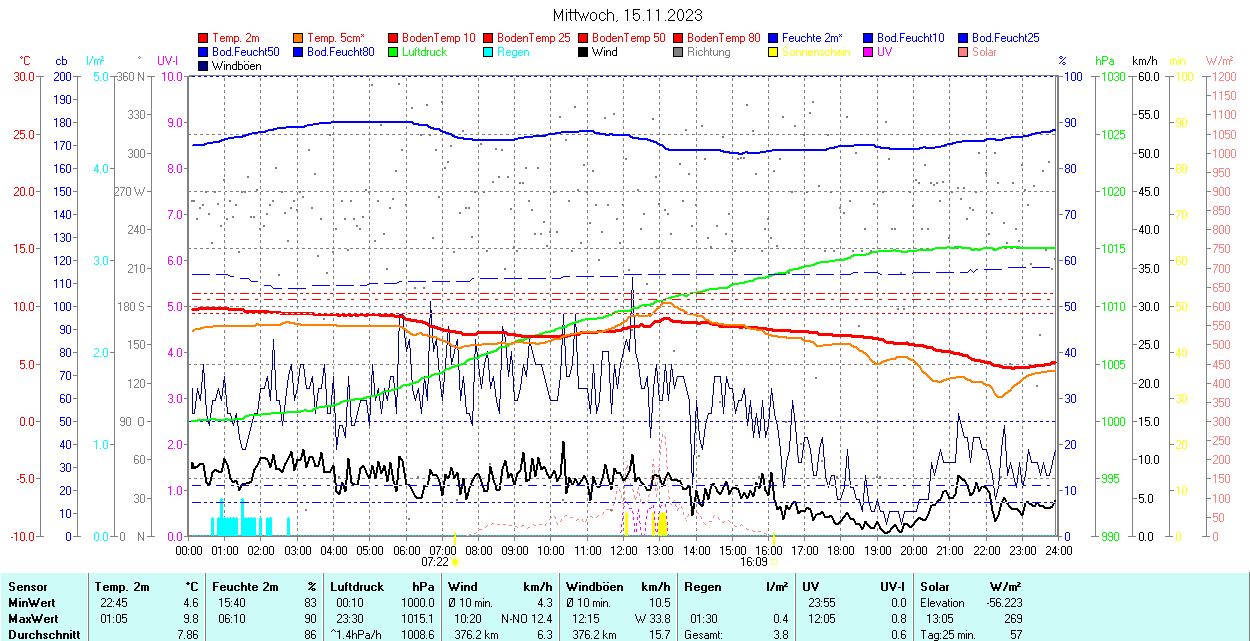Click the Mittwoch, 15.11.2023 chart title
The image size is (1250, 641).
pyautogui.click(x=627, y=15)
